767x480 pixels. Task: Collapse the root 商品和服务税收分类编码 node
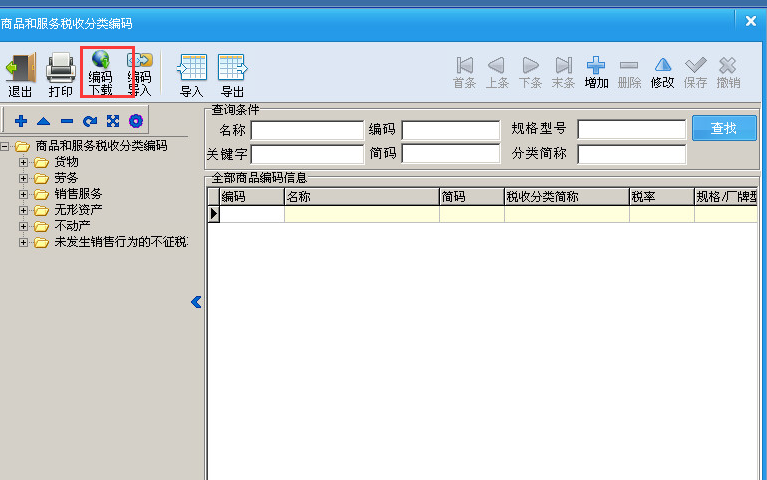pyautogui.click(x=7, y=146)
